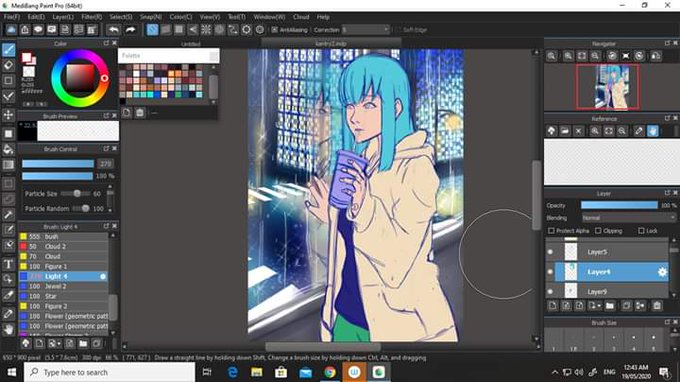
Task: Select the Magic Wand tool
Action: 8,215
